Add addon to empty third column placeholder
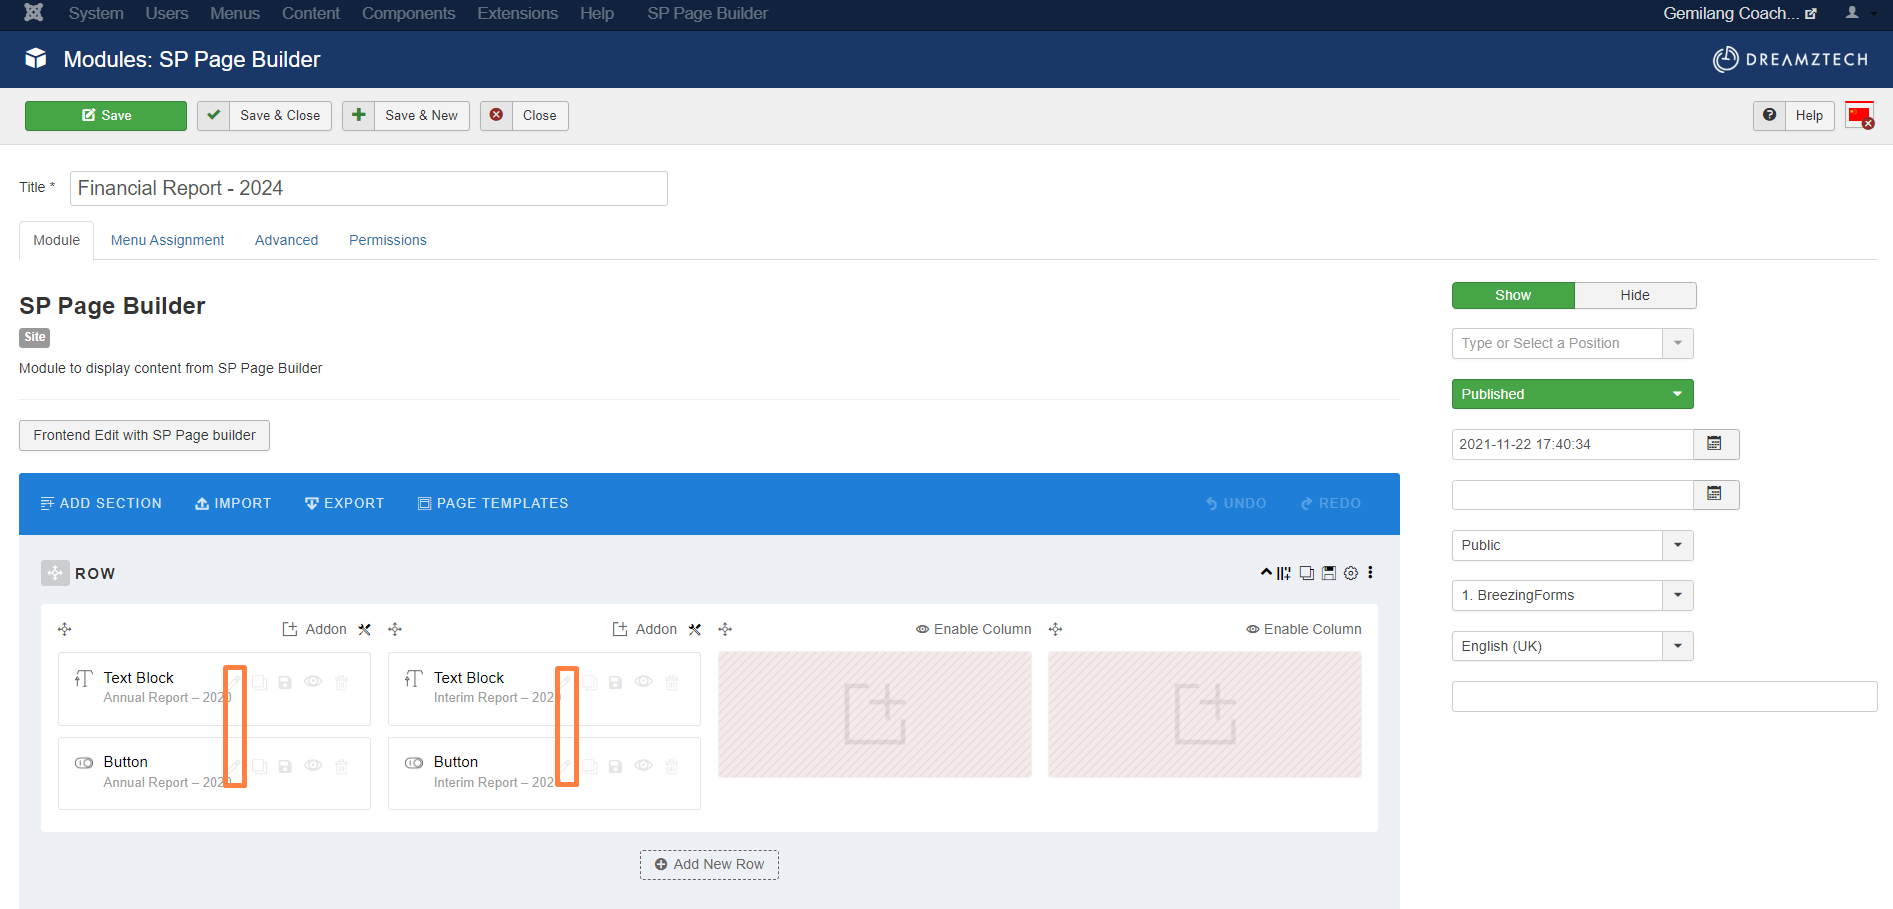Image resolution: width=1893 pixels, height=909 pixels. [x=875, y=714]
